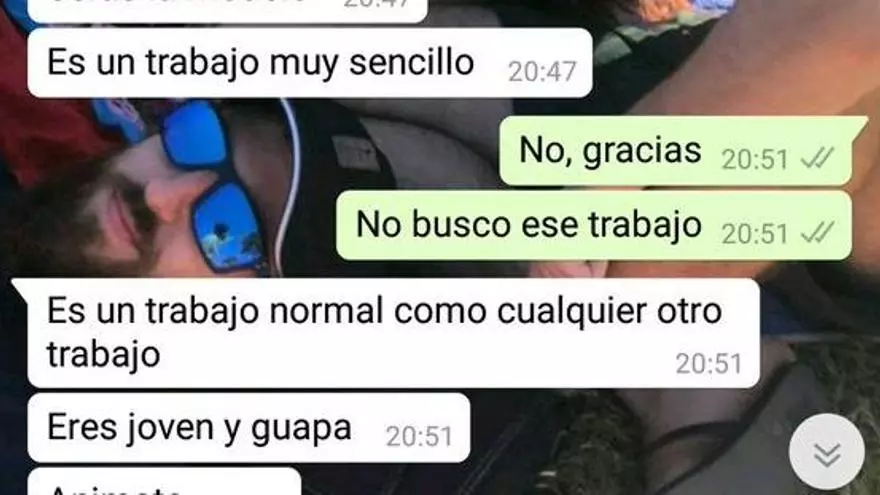
Task: Click the 20:51 time on "No, gracias"
Action: coord(755,160)
